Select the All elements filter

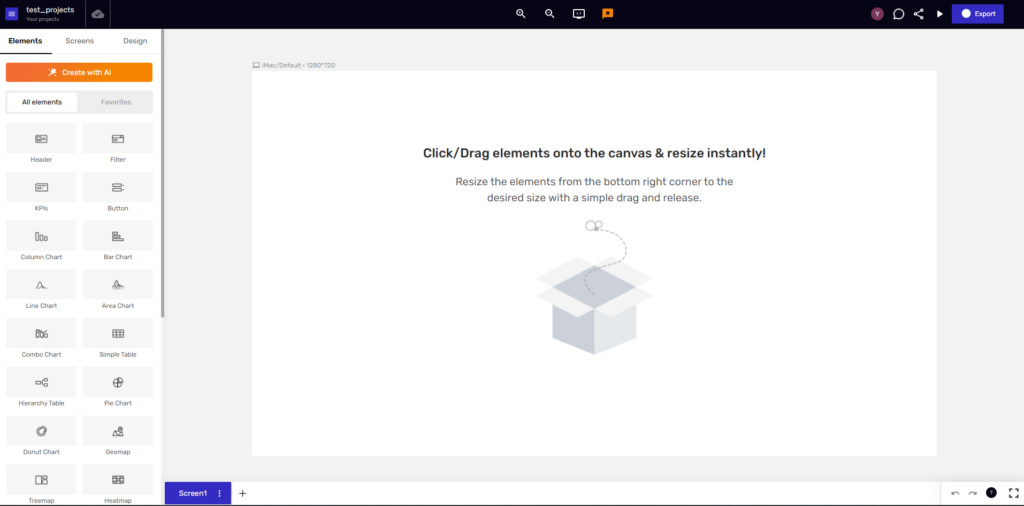pyautogui.click(x=42, y=102)
